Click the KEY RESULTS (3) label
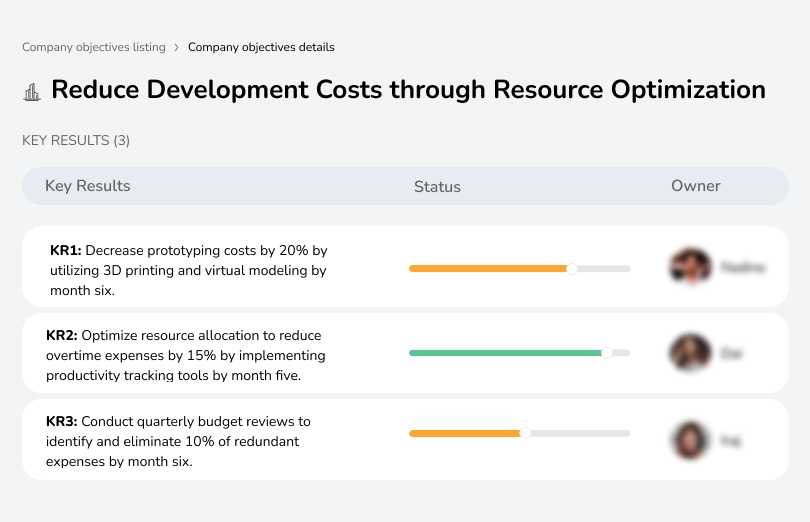The width and height of the screenshot is (810, 522). click(x=76, y=141)
